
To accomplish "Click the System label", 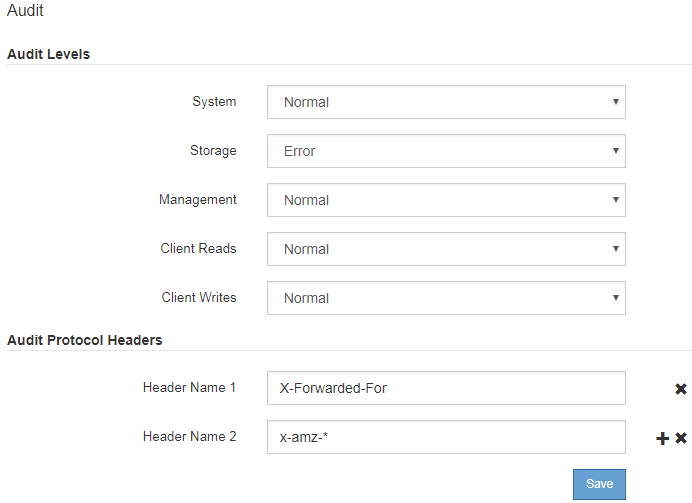I will [214, 101].
